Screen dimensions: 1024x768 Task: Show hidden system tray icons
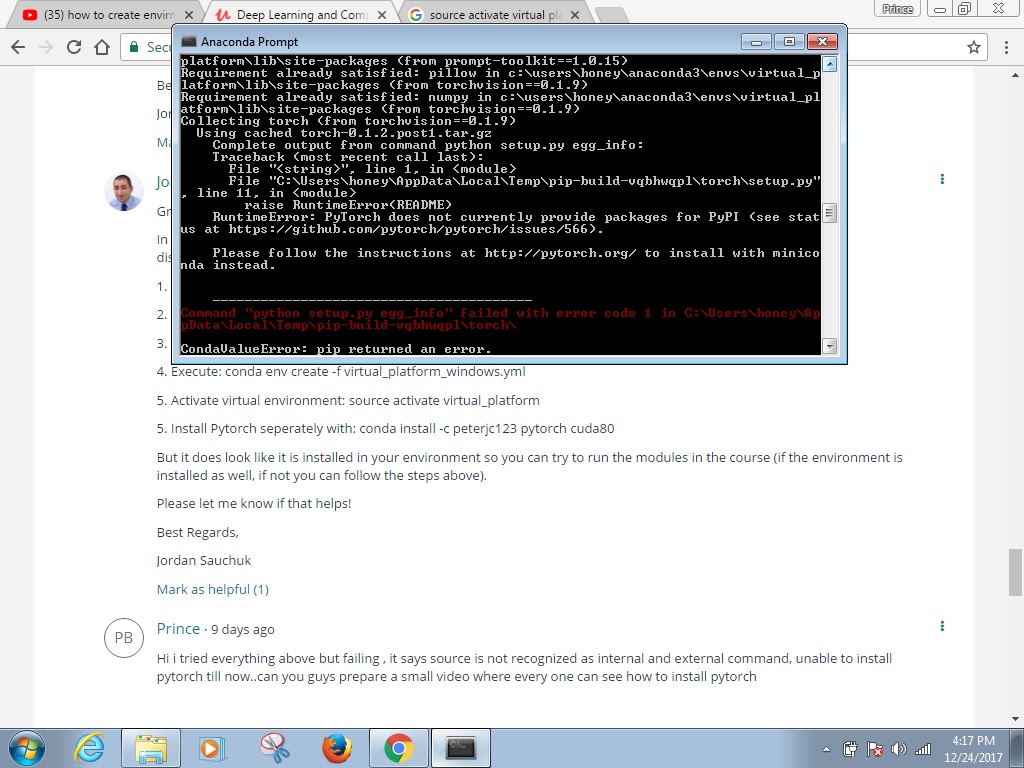[x=827, y=749]
